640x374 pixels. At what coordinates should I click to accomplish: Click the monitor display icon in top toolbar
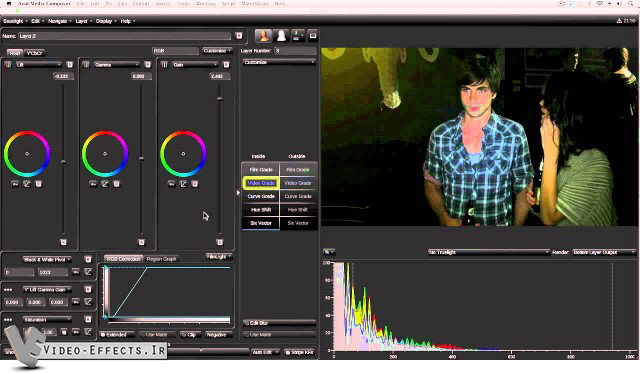tap(313, 36)
